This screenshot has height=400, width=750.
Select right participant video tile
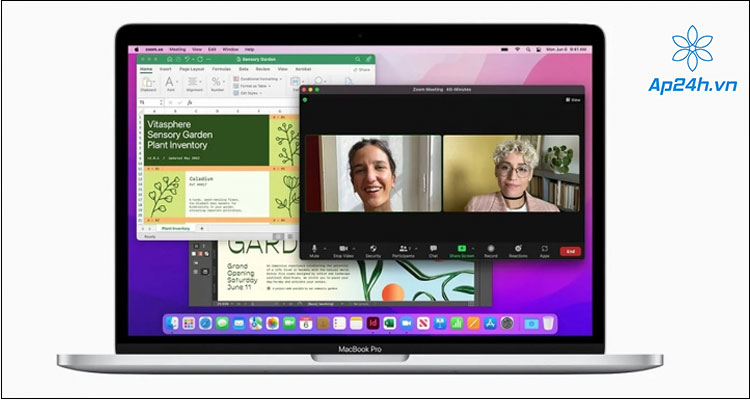[x=511, y=173]
